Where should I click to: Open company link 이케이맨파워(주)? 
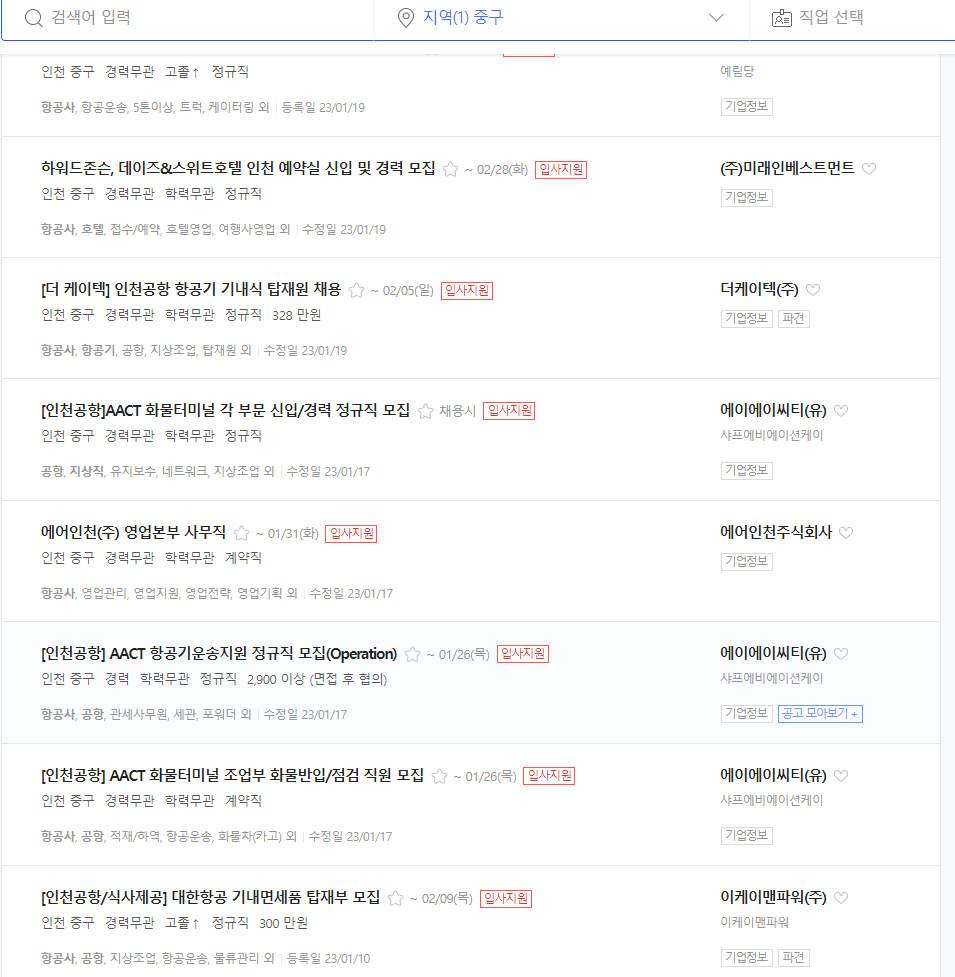(x=773, y=898)
